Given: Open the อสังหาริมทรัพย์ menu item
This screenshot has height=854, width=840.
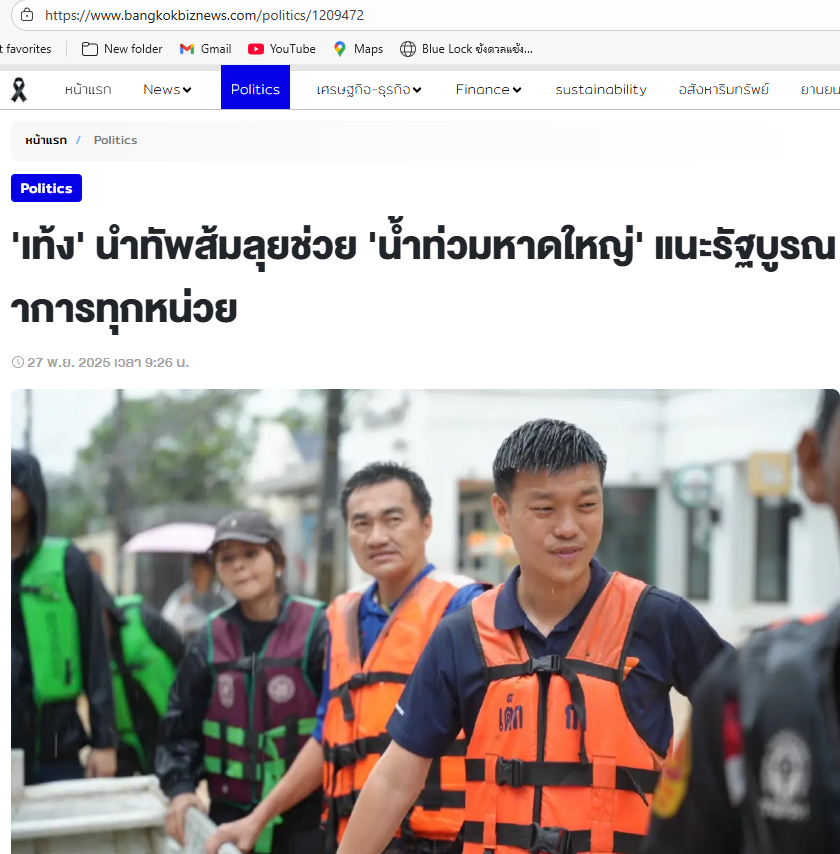Looking at the screenshot, I should click(x=723, y=89).
